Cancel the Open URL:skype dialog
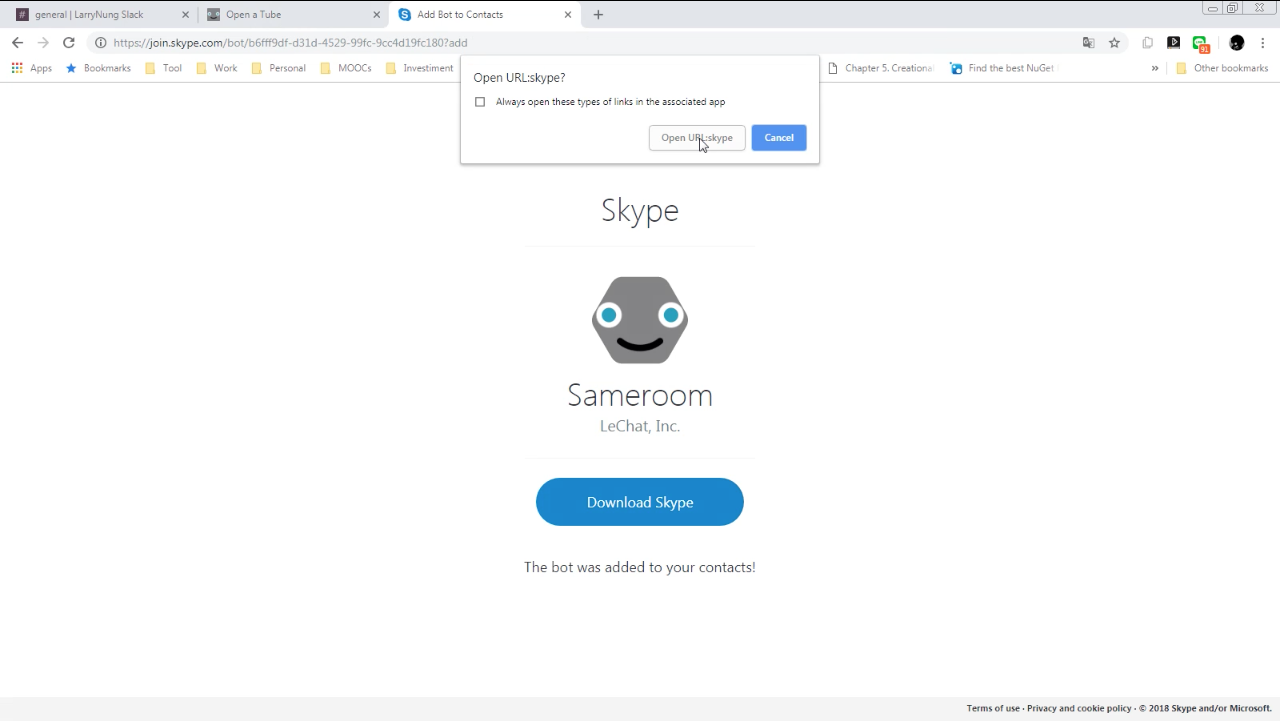 [x=779, y=138]
